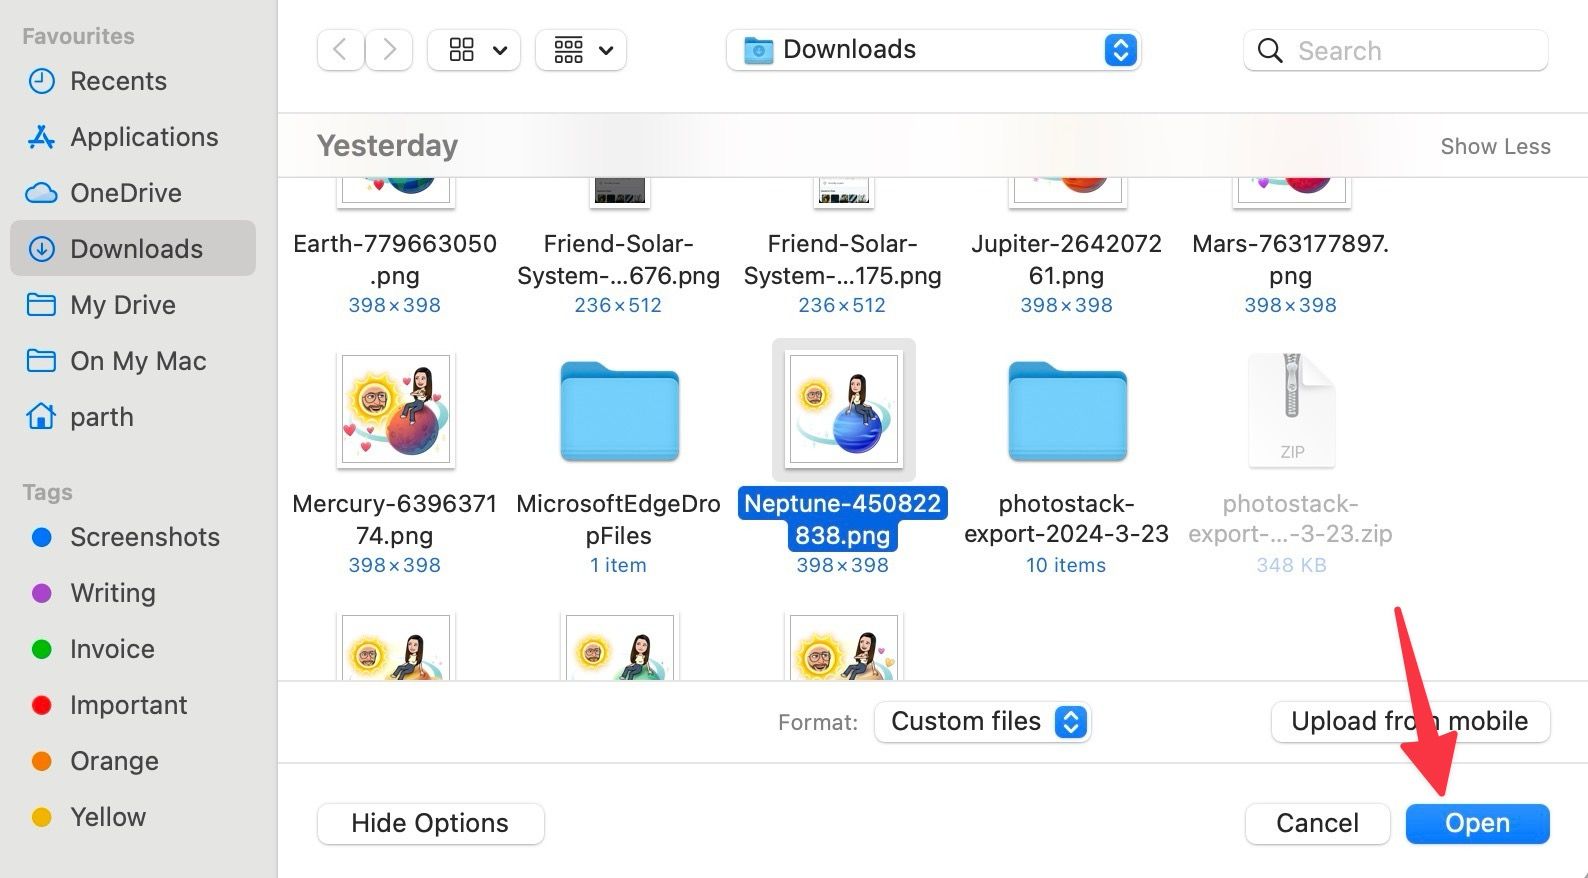
Task: Click the 1 item label under MicrosoftEdgeDropFiles
Action: [618, 565]
